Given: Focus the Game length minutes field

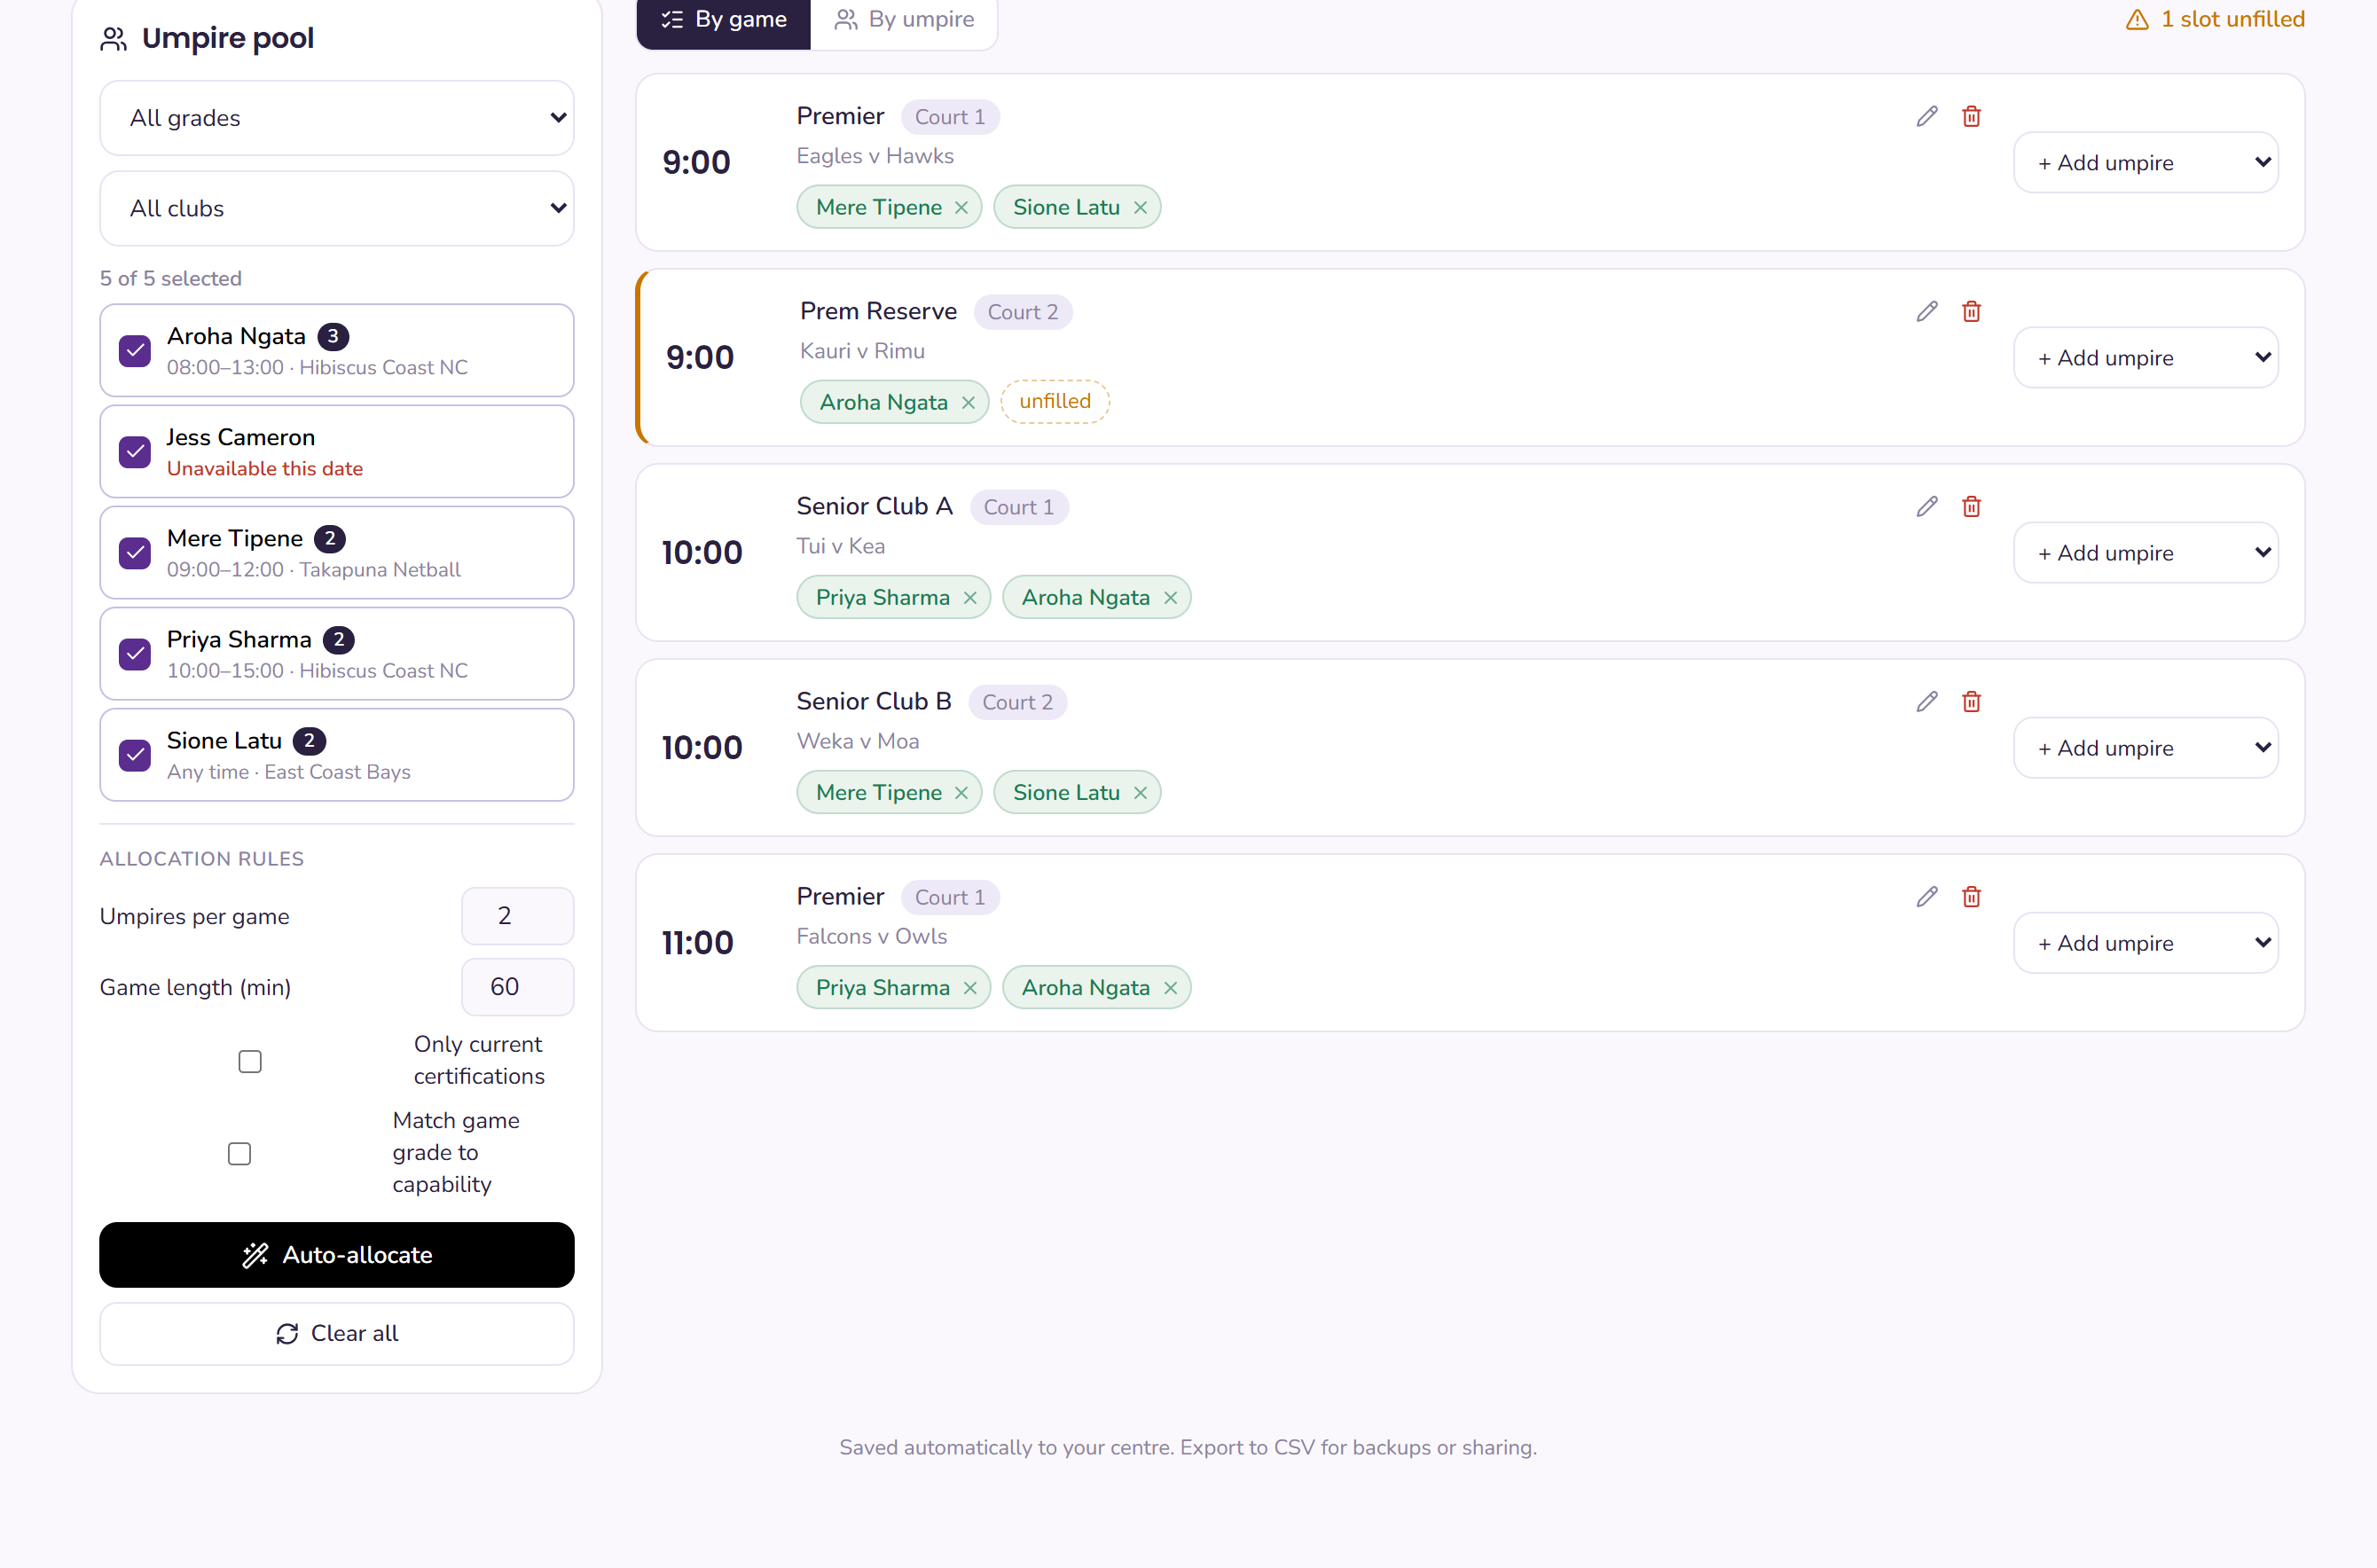Looking at the screenshot, I should [517, 987].
